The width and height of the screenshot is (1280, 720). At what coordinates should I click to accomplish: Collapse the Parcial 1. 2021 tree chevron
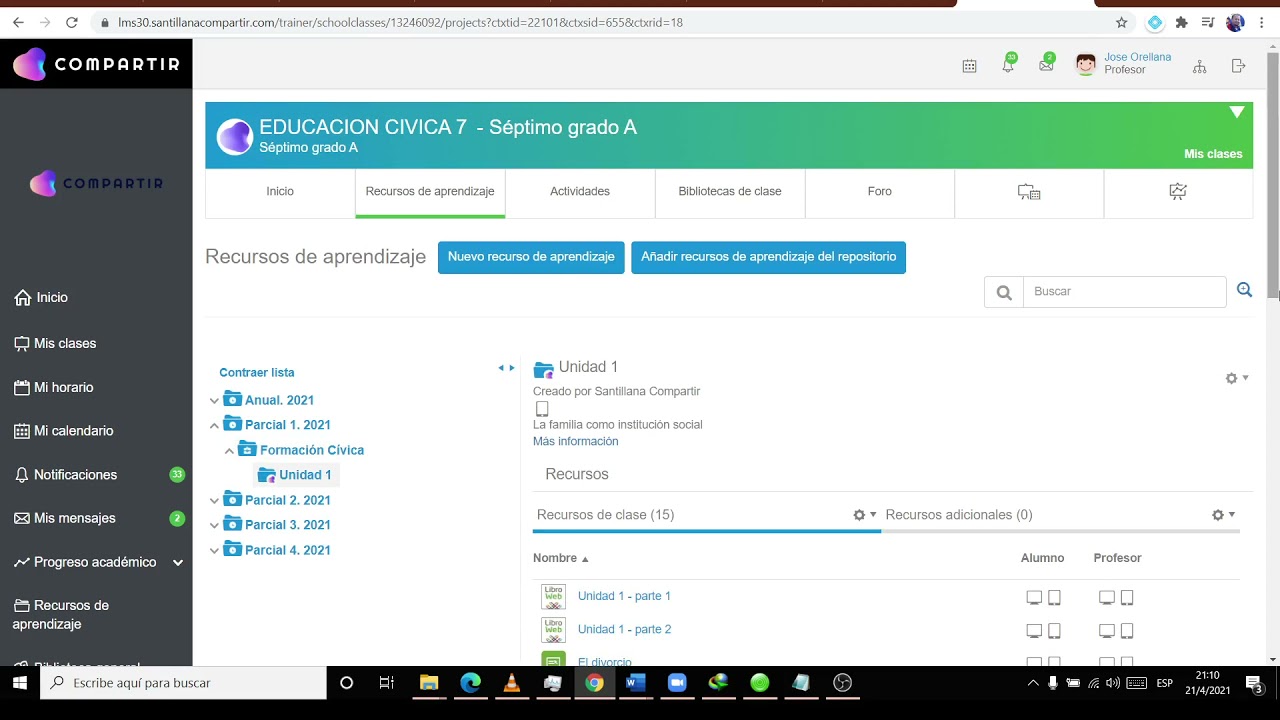point(214,425)
